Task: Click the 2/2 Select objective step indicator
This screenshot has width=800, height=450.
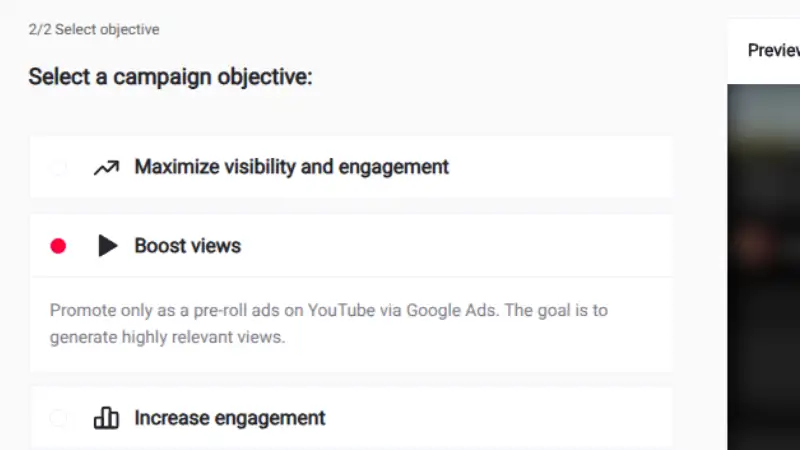Action: point(94,30)
